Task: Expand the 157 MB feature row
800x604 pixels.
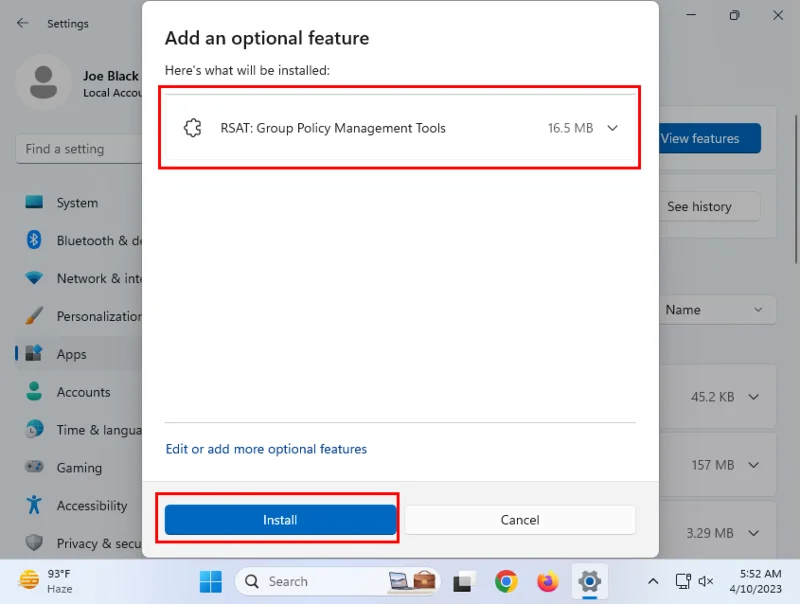Action: (x=754, y=465)
